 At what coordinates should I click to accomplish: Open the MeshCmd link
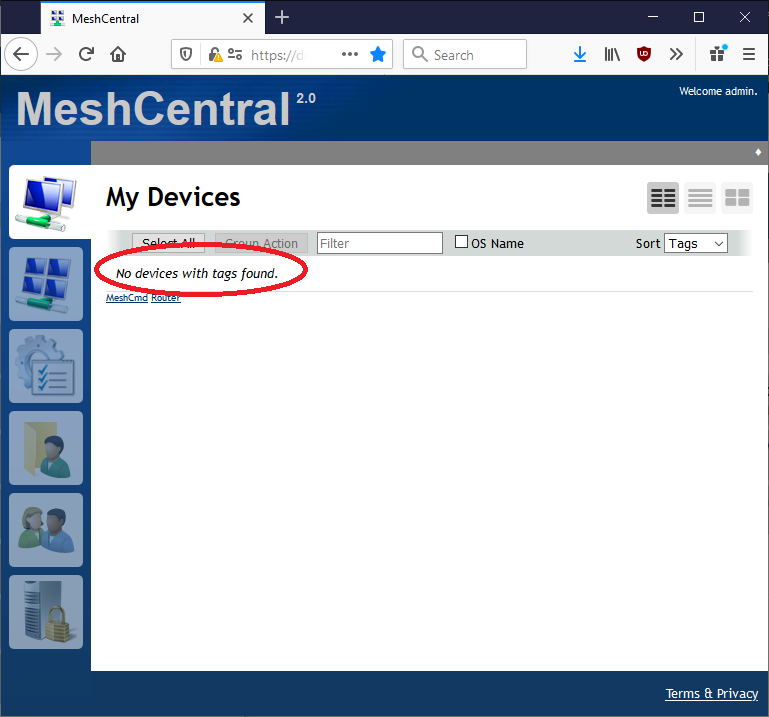click(127, 298)
